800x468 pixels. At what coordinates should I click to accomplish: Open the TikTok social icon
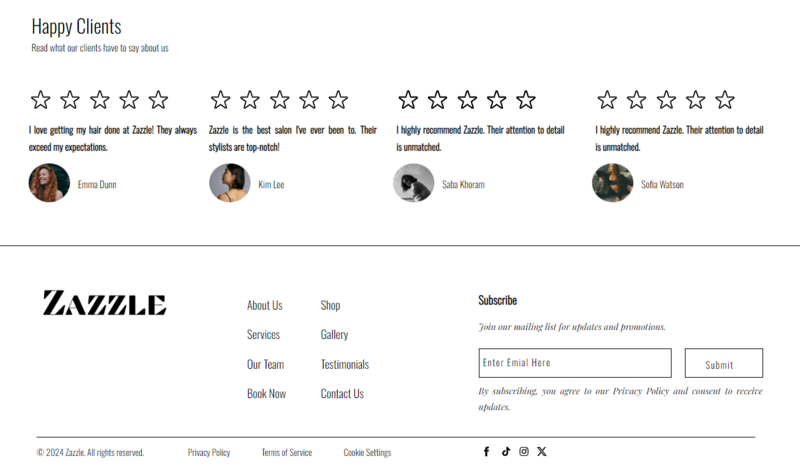506,452
